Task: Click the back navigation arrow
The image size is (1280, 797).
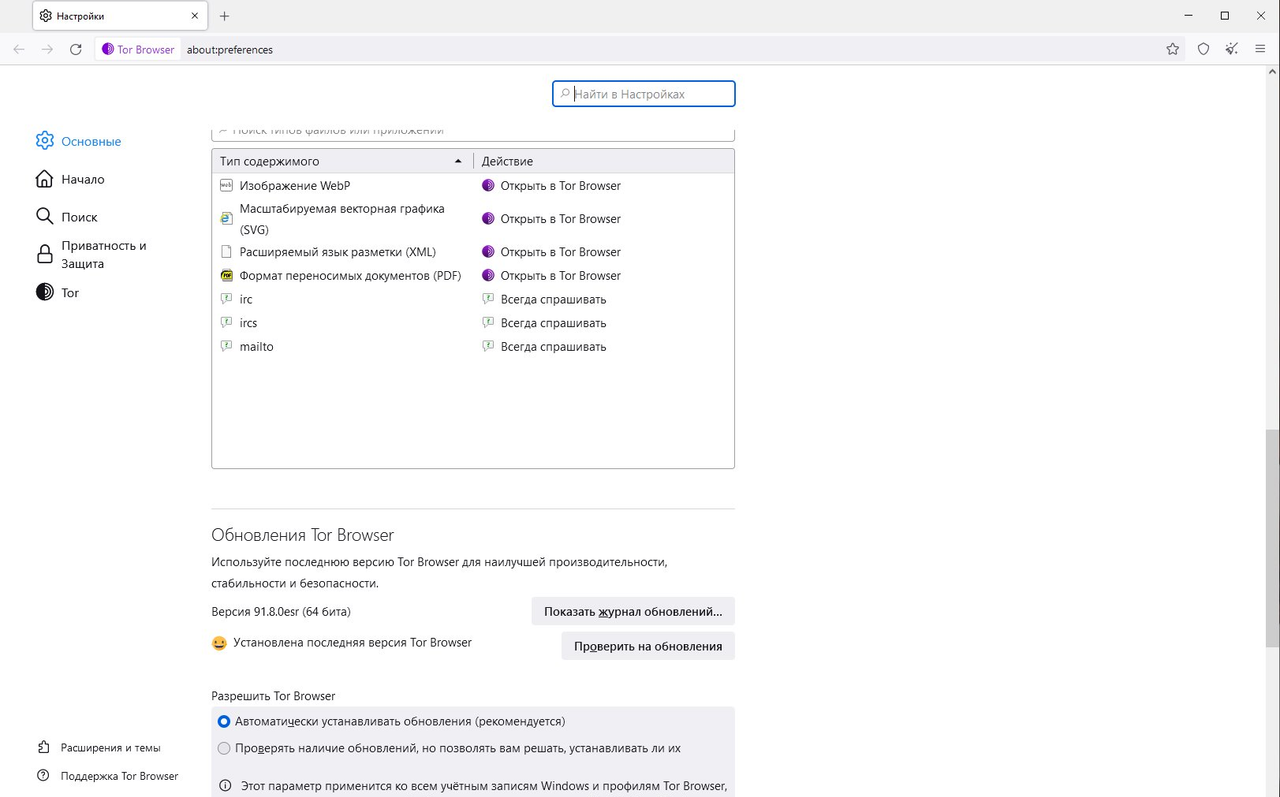Action: (x=19, y=49)
